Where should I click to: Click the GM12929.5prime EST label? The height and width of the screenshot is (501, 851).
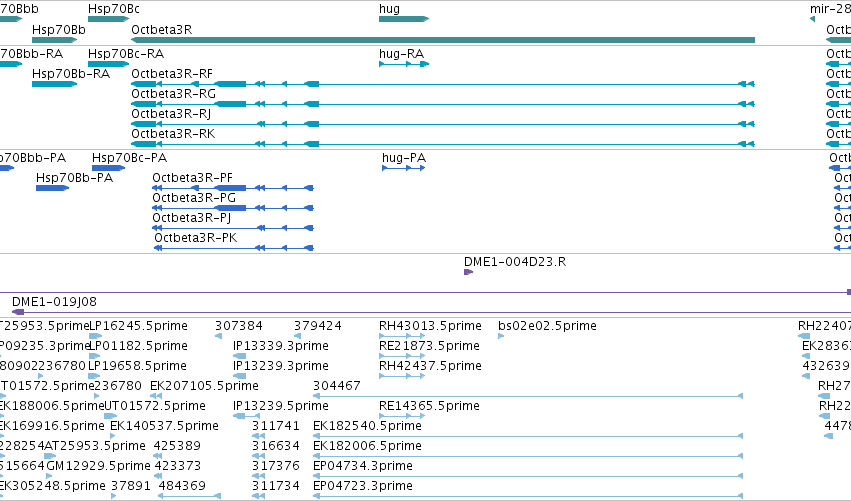(98, 466)
